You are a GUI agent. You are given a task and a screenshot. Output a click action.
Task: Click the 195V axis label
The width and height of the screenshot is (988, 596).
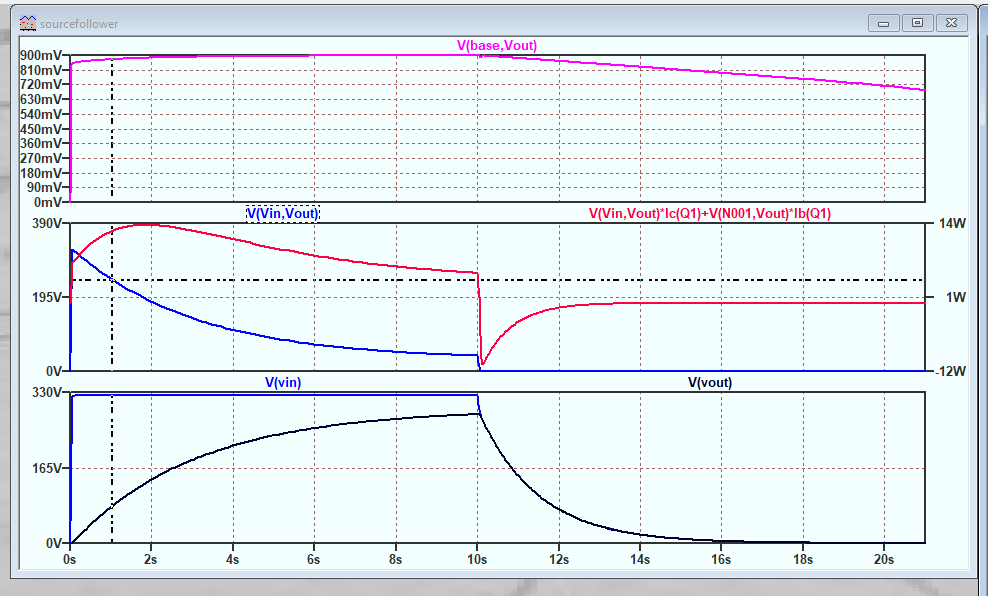coord(46,297)
